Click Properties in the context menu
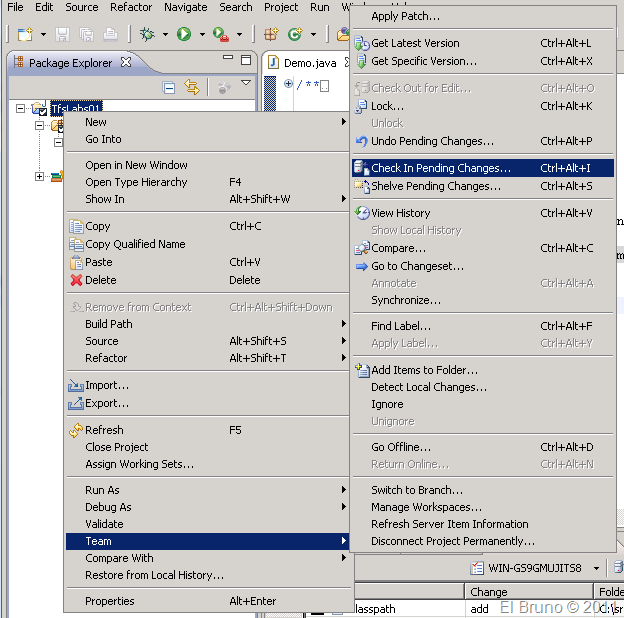This screenshot has height=618, width=624. tap(110, 601)
